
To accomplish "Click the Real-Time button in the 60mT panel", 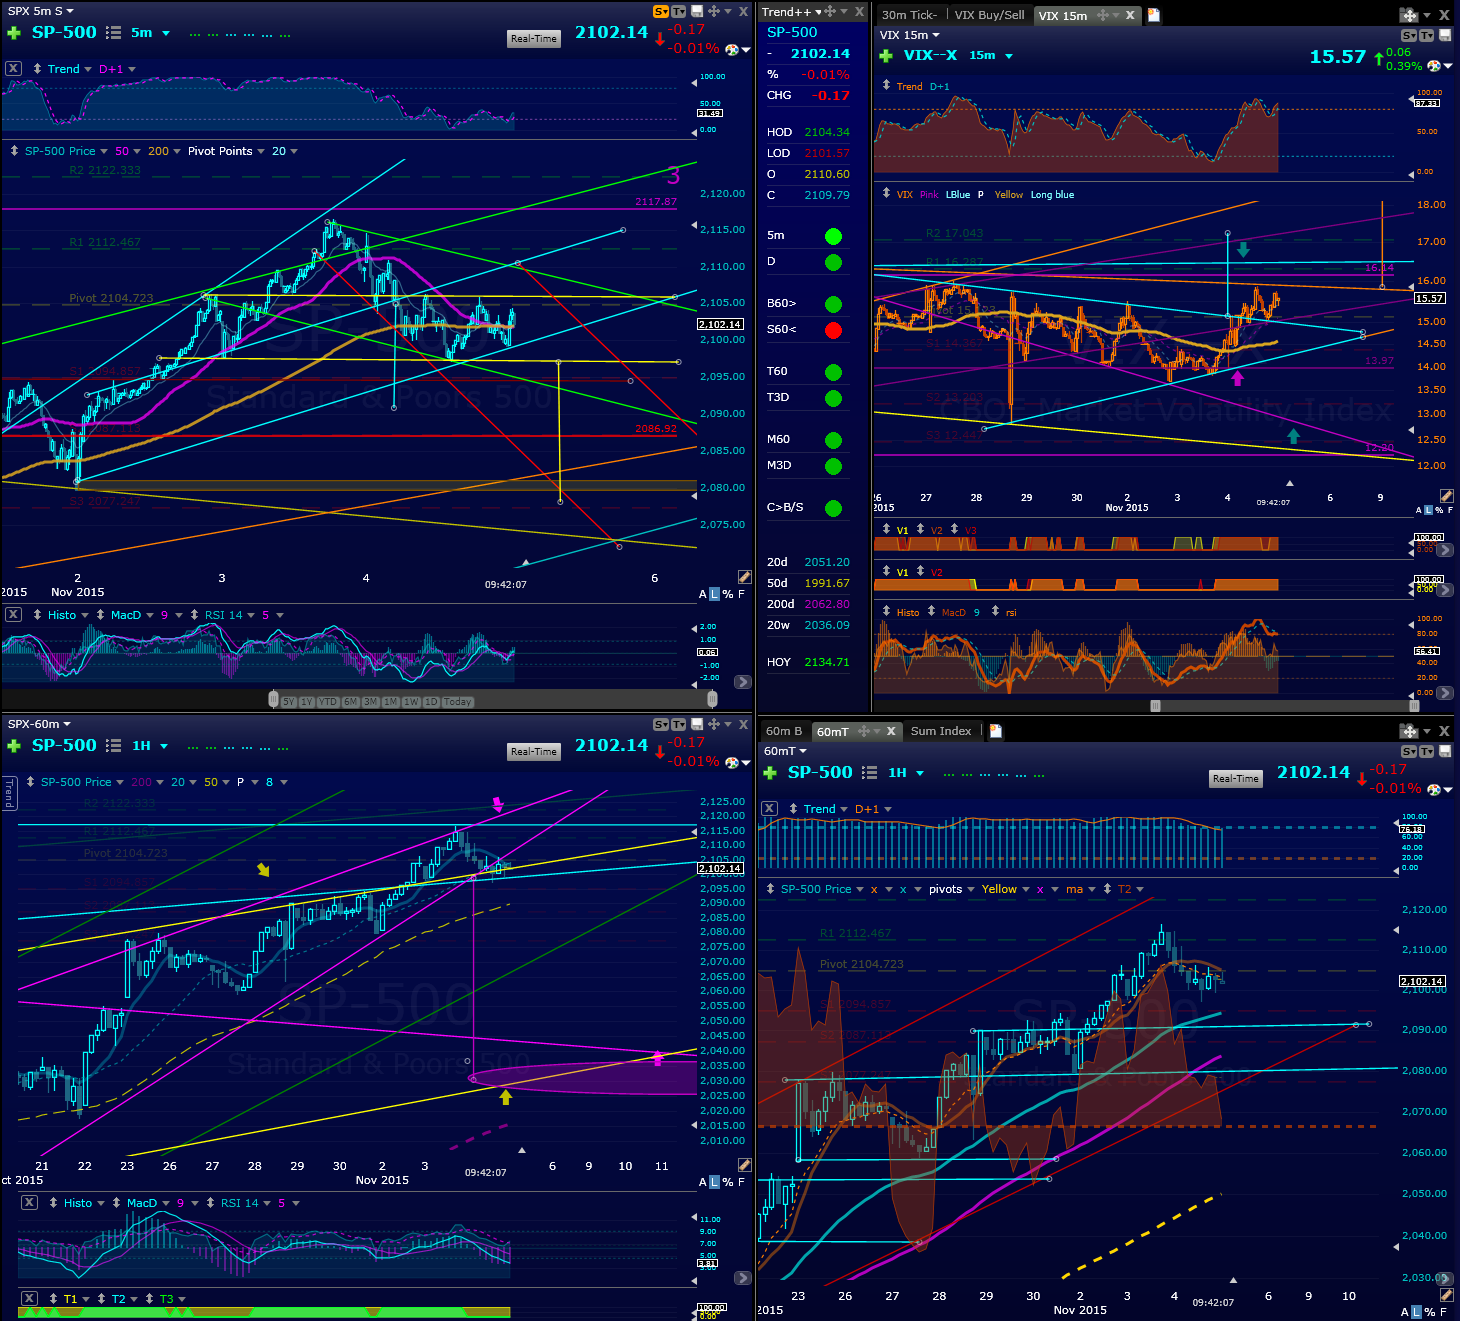I will click(x=1236, y=779).
